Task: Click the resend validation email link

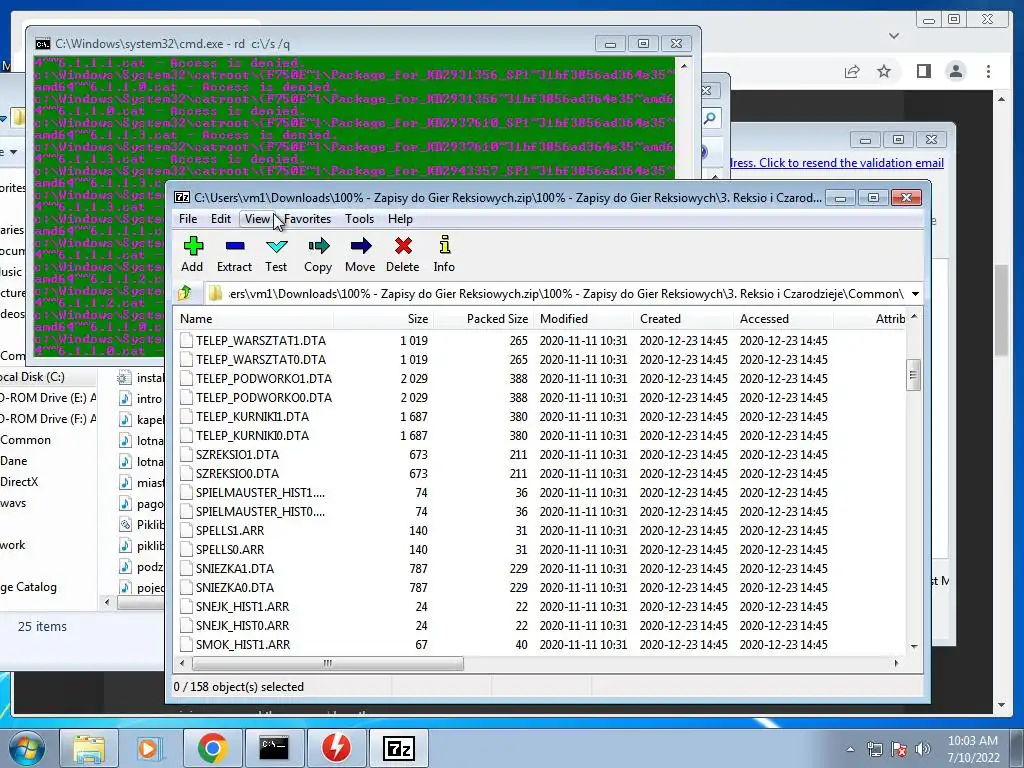Action: point(837,163)
